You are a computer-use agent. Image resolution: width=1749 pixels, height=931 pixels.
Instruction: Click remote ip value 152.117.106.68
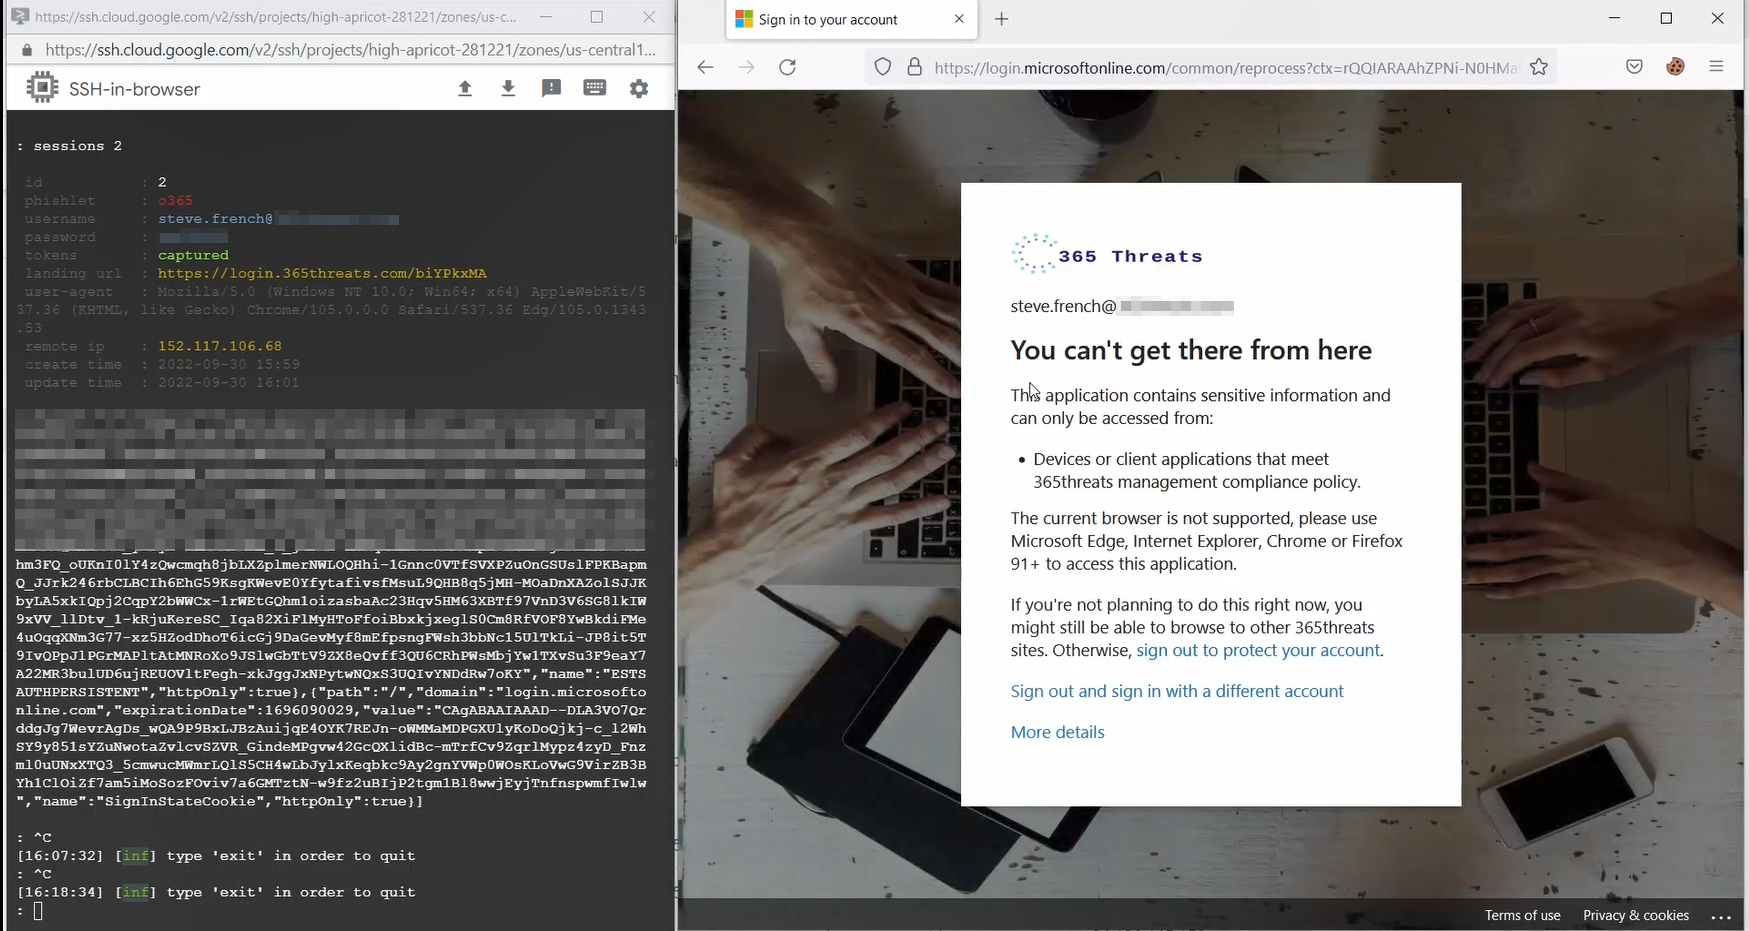pyautogui.click(x=220, y=346)
